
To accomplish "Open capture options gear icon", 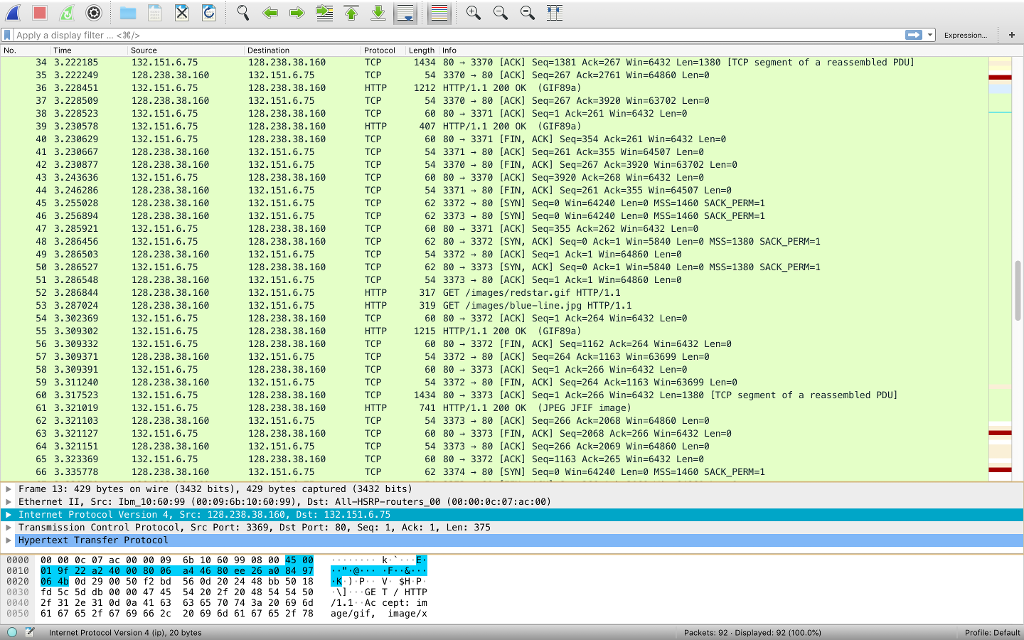I will (x=93, y=12).
